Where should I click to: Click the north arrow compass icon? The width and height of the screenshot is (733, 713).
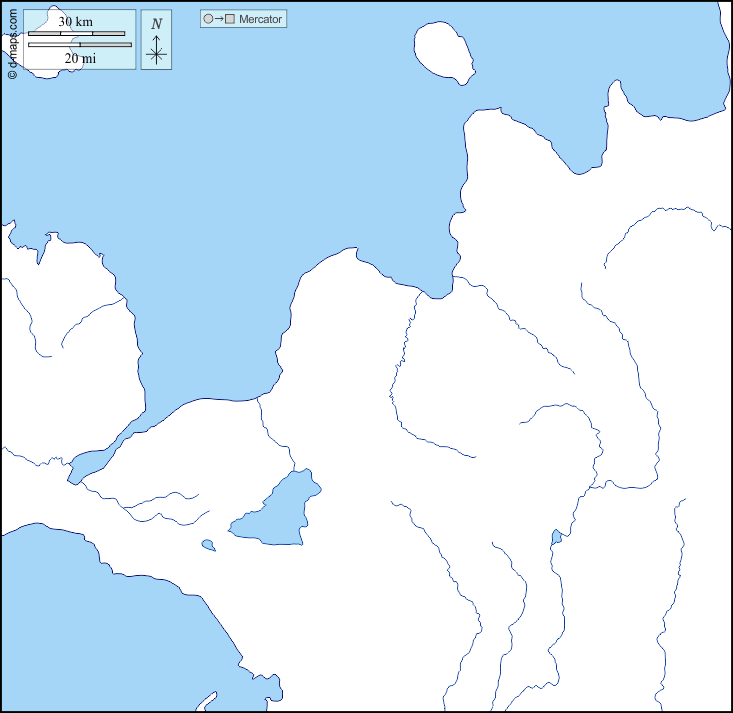156,42
